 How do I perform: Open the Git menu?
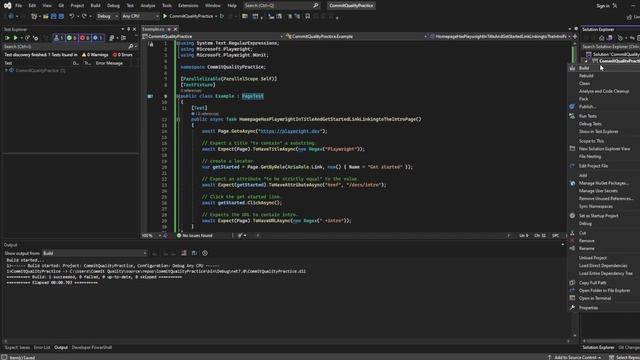click(x=61, y=6)
